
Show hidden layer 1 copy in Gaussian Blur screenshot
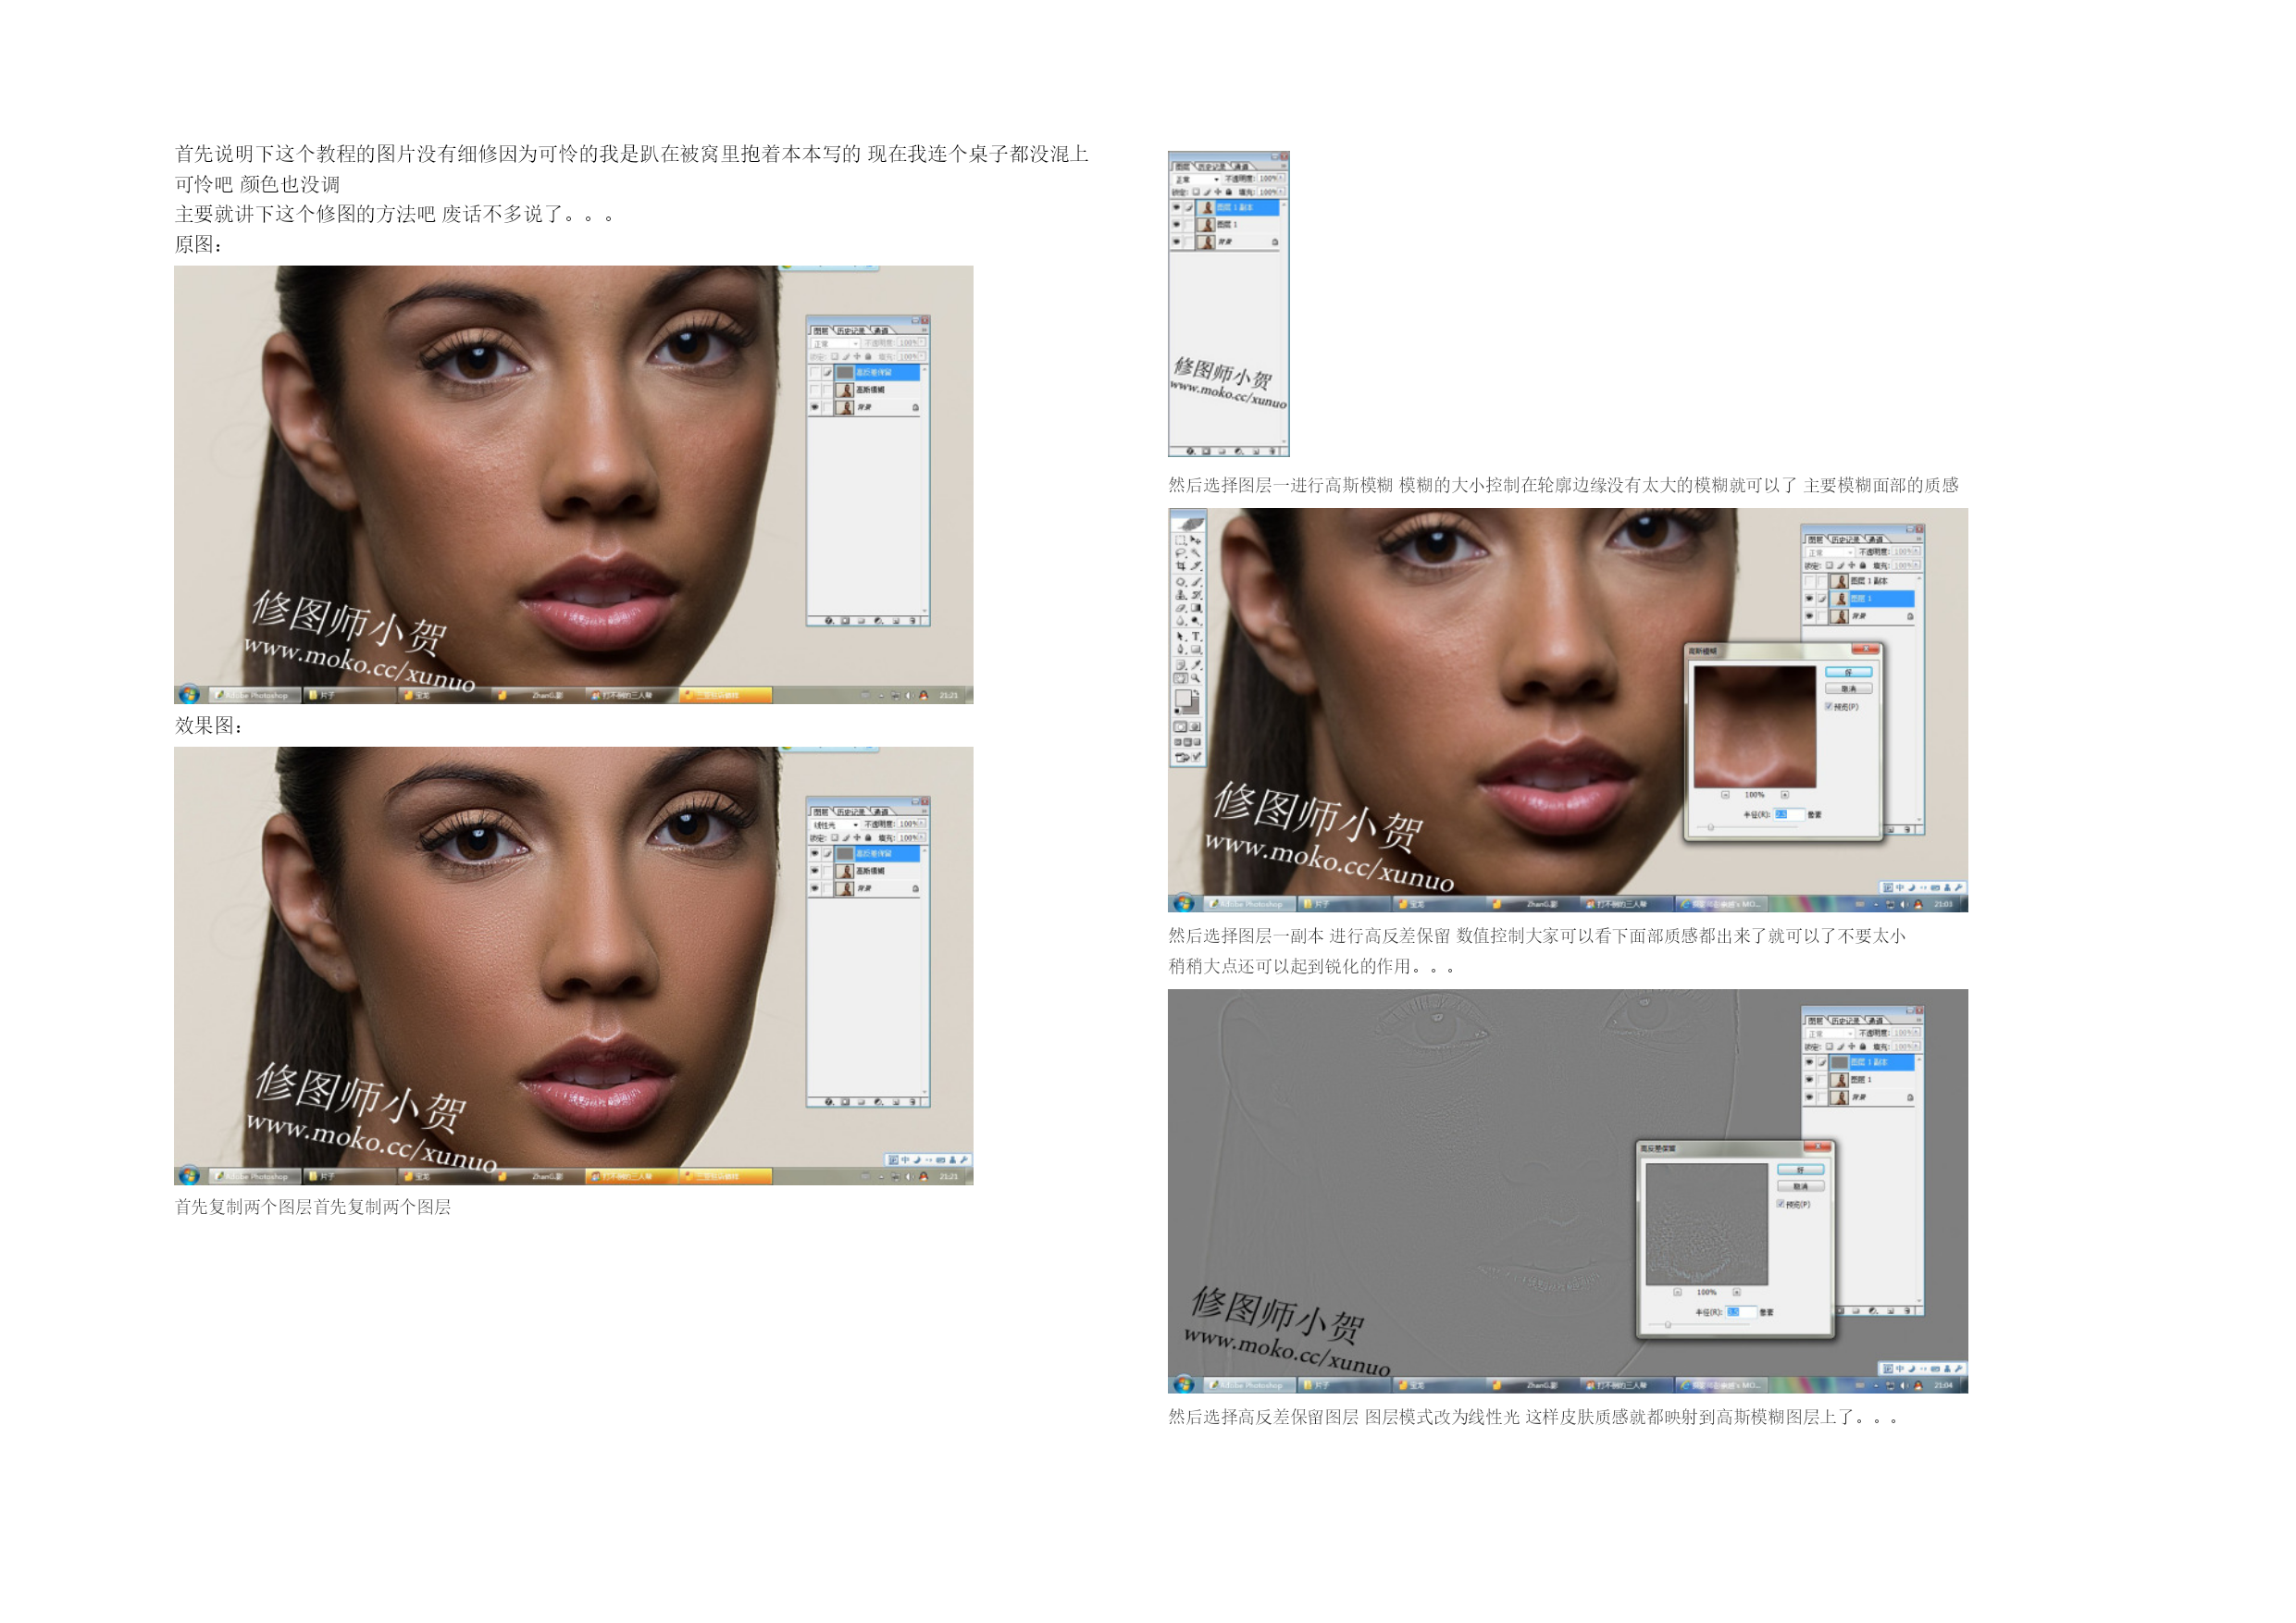pyautogui.click(x=1809, y=582)
